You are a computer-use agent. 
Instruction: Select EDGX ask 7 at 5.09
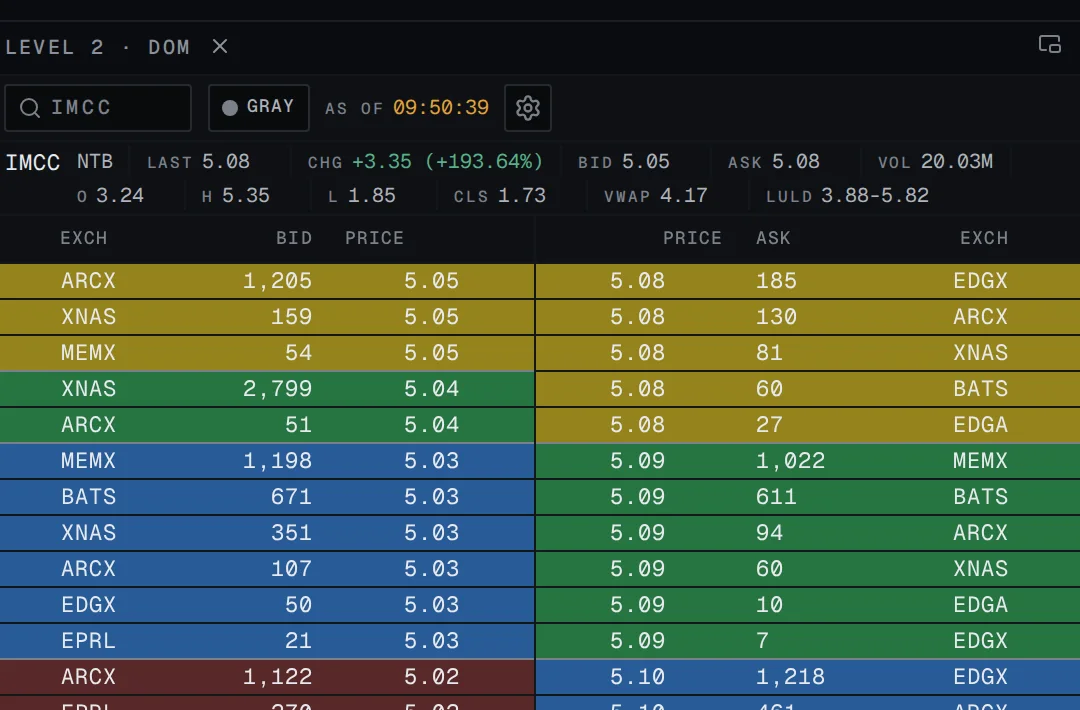coord(808,640)
